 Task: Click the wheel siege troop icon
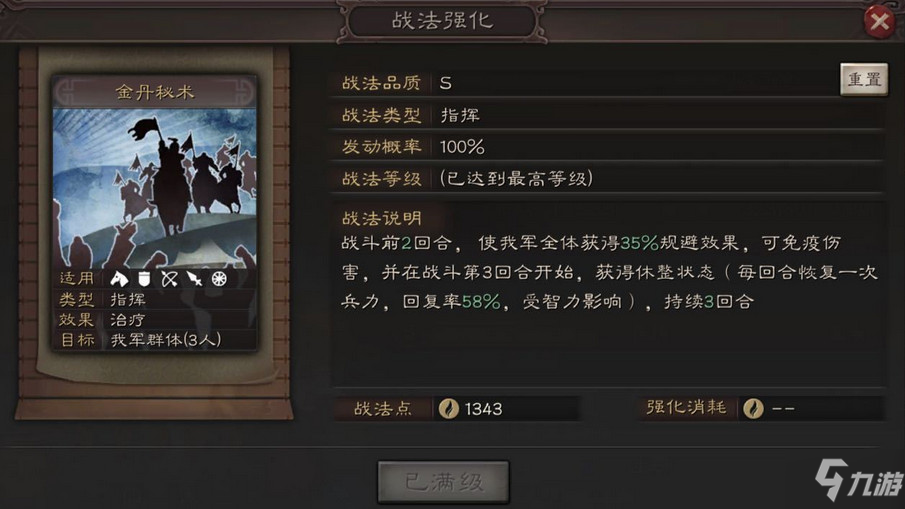pyautogui.click(x=219, y=279)
